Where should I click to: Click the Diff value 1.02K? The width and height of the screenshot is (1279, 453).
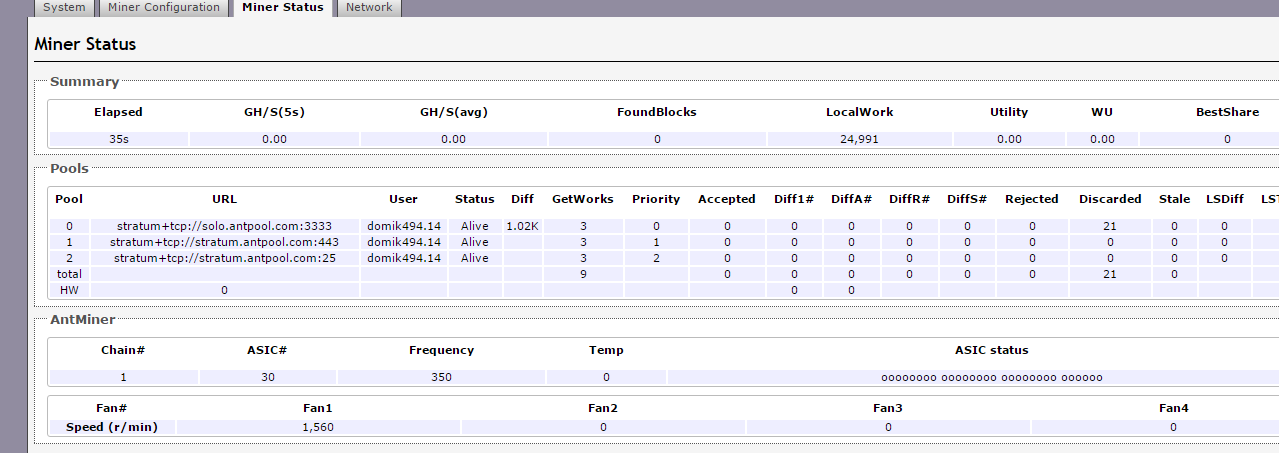[x=523, y=227]
